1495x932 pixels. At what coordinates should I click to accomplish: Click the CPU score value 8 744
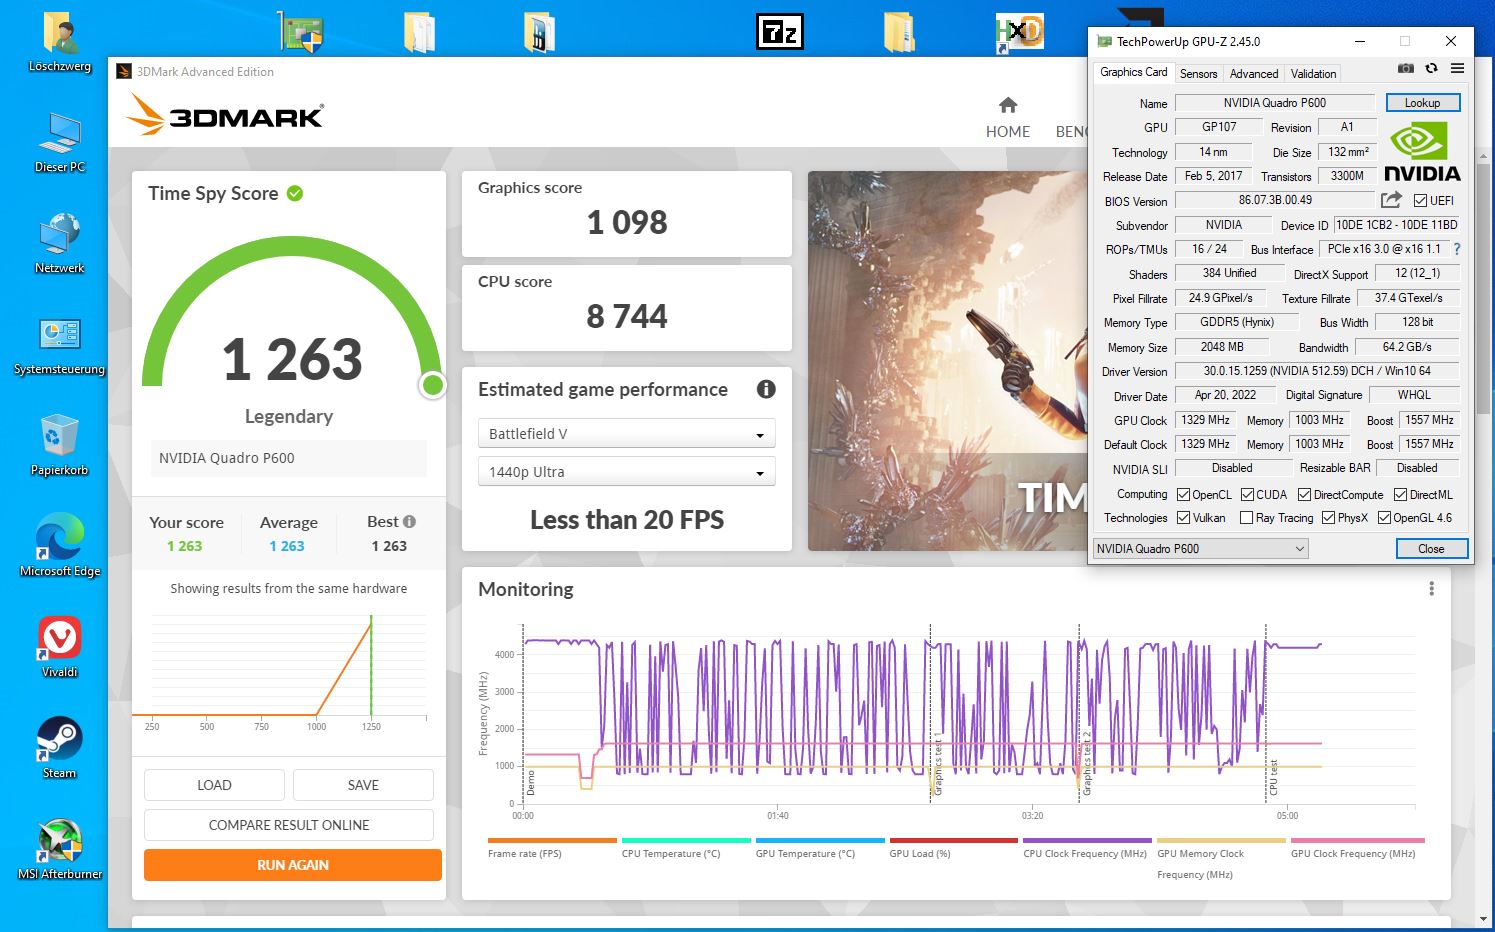pyautogui.click(x=627, y=316)
